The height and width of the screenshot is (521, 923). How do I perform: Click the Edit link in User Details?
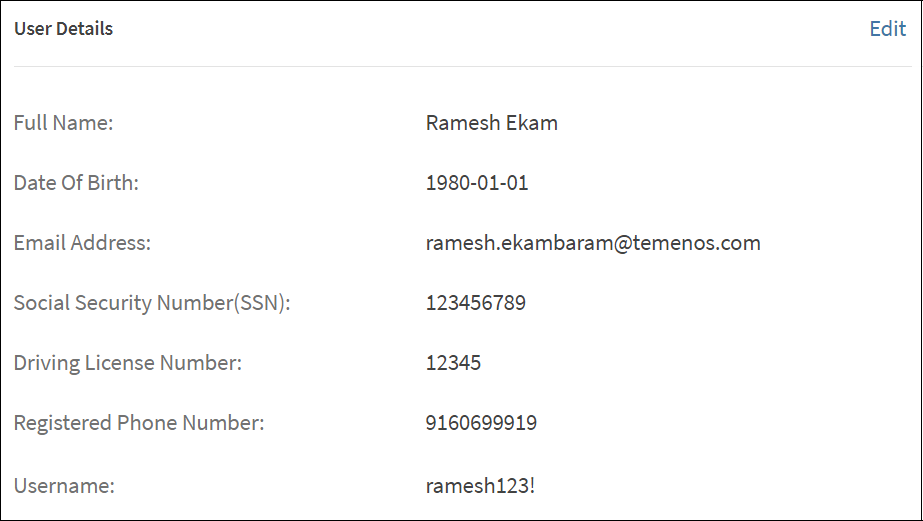click(887, 29)
